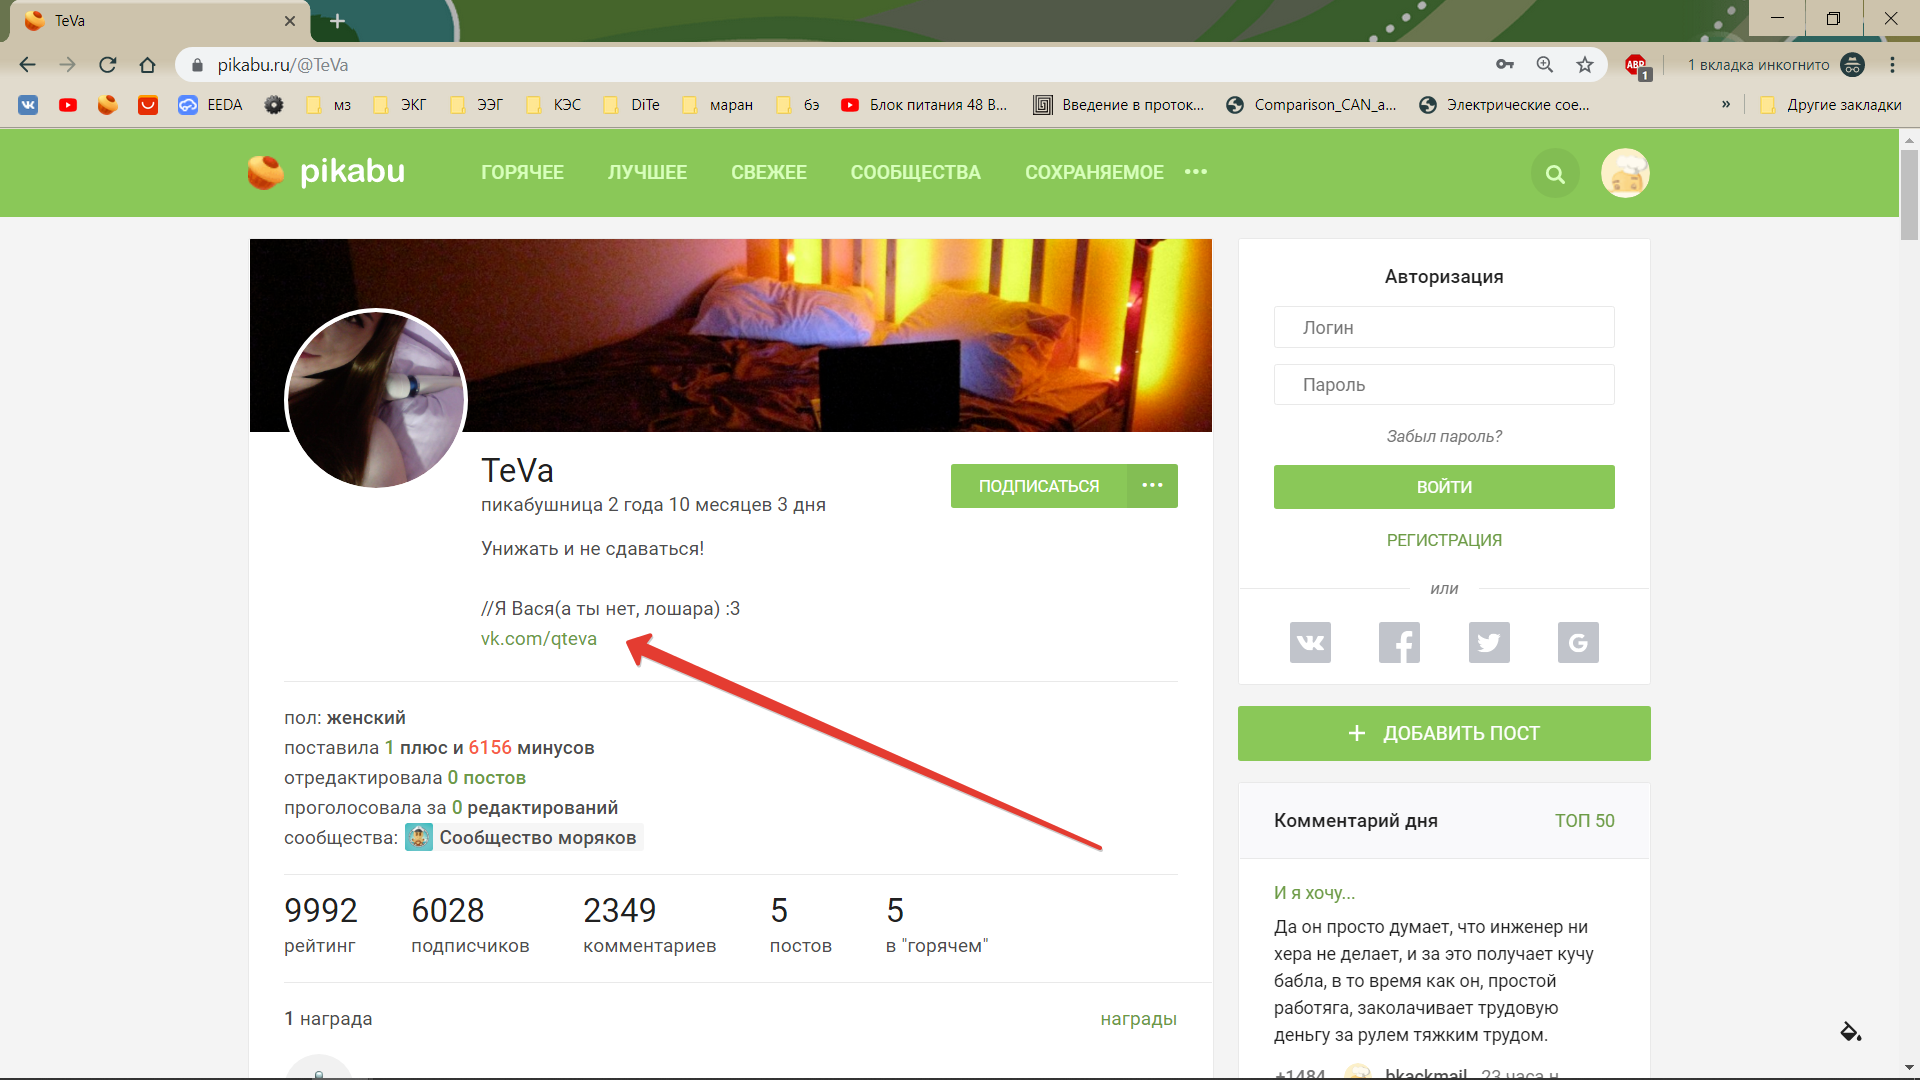Image resolution: width=1920 pixels, height=1080 pixels.
Task: Log in with Google social icon
Action: click(1578, 642)
